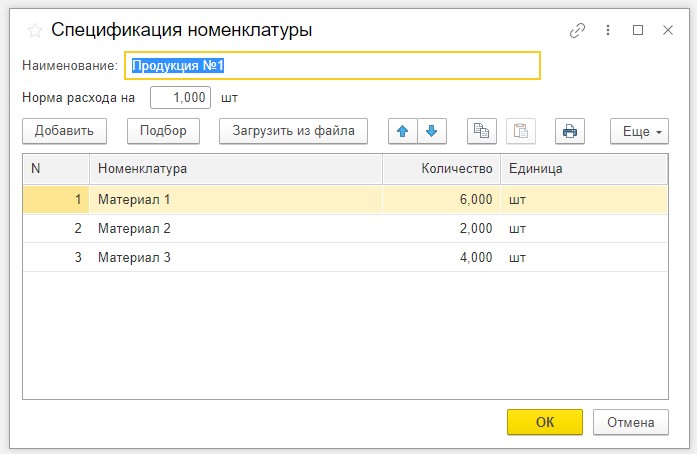This screenshot has height=454, width=697.
Task: Edit the Норма расхода на quantity field
Action: click(x=180, y=98)
